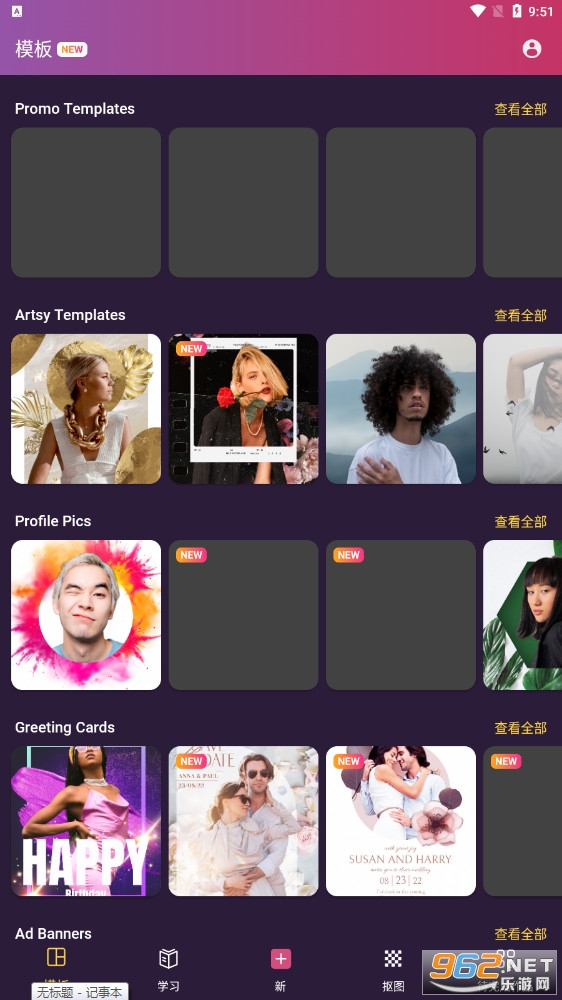
Task: View all Greeting Cards via 查看全部
Action: click(x=520, y=727)
